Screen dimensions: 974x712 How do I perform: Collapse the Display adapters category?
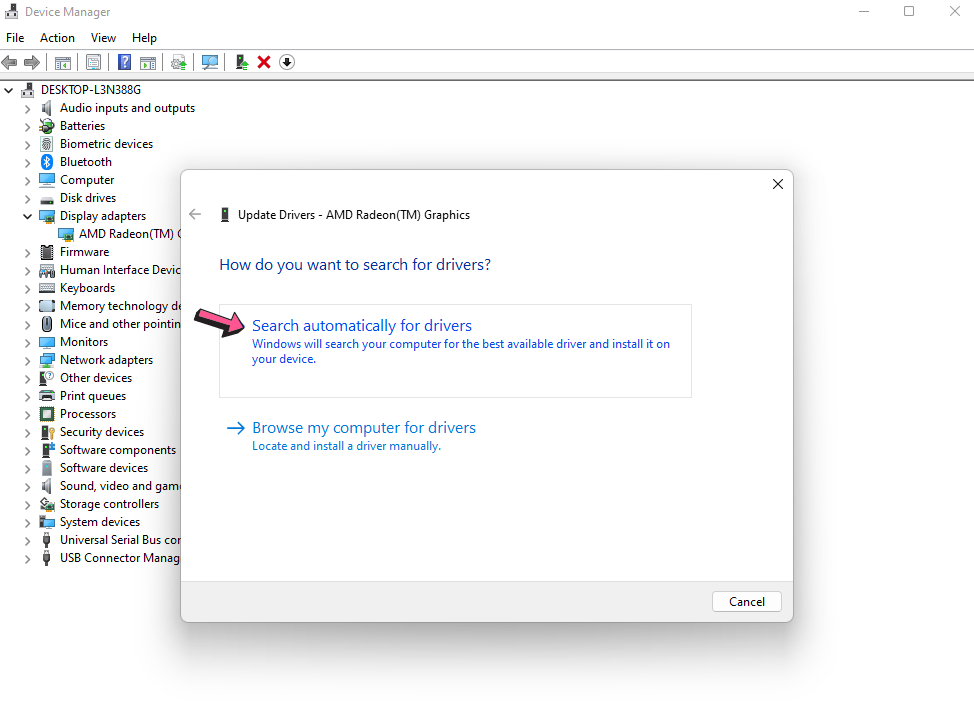point(27,216)
